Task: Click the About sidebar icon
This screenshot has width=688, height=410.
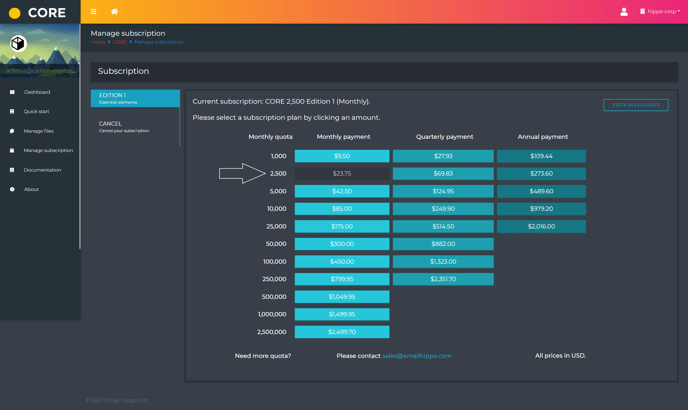Action: click(x=12, y=189)
